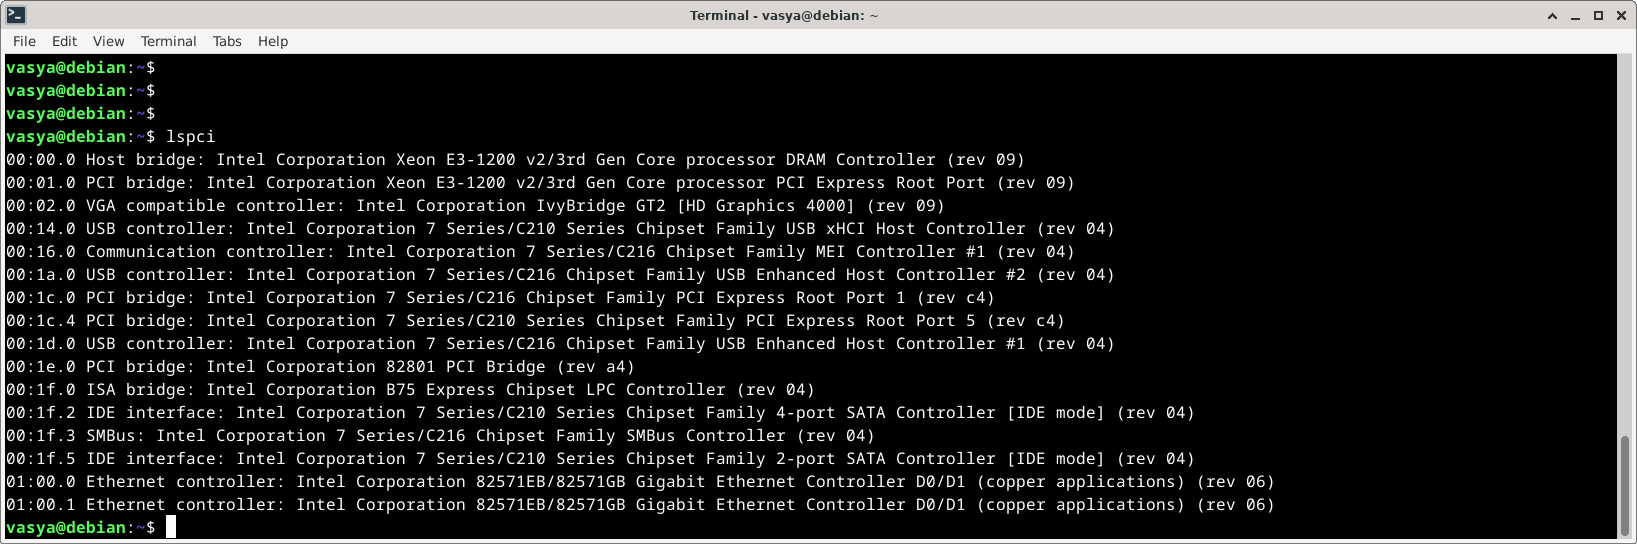Click the vertical scrollbar thumb

pyautogui.click(x=1626, y=487)
